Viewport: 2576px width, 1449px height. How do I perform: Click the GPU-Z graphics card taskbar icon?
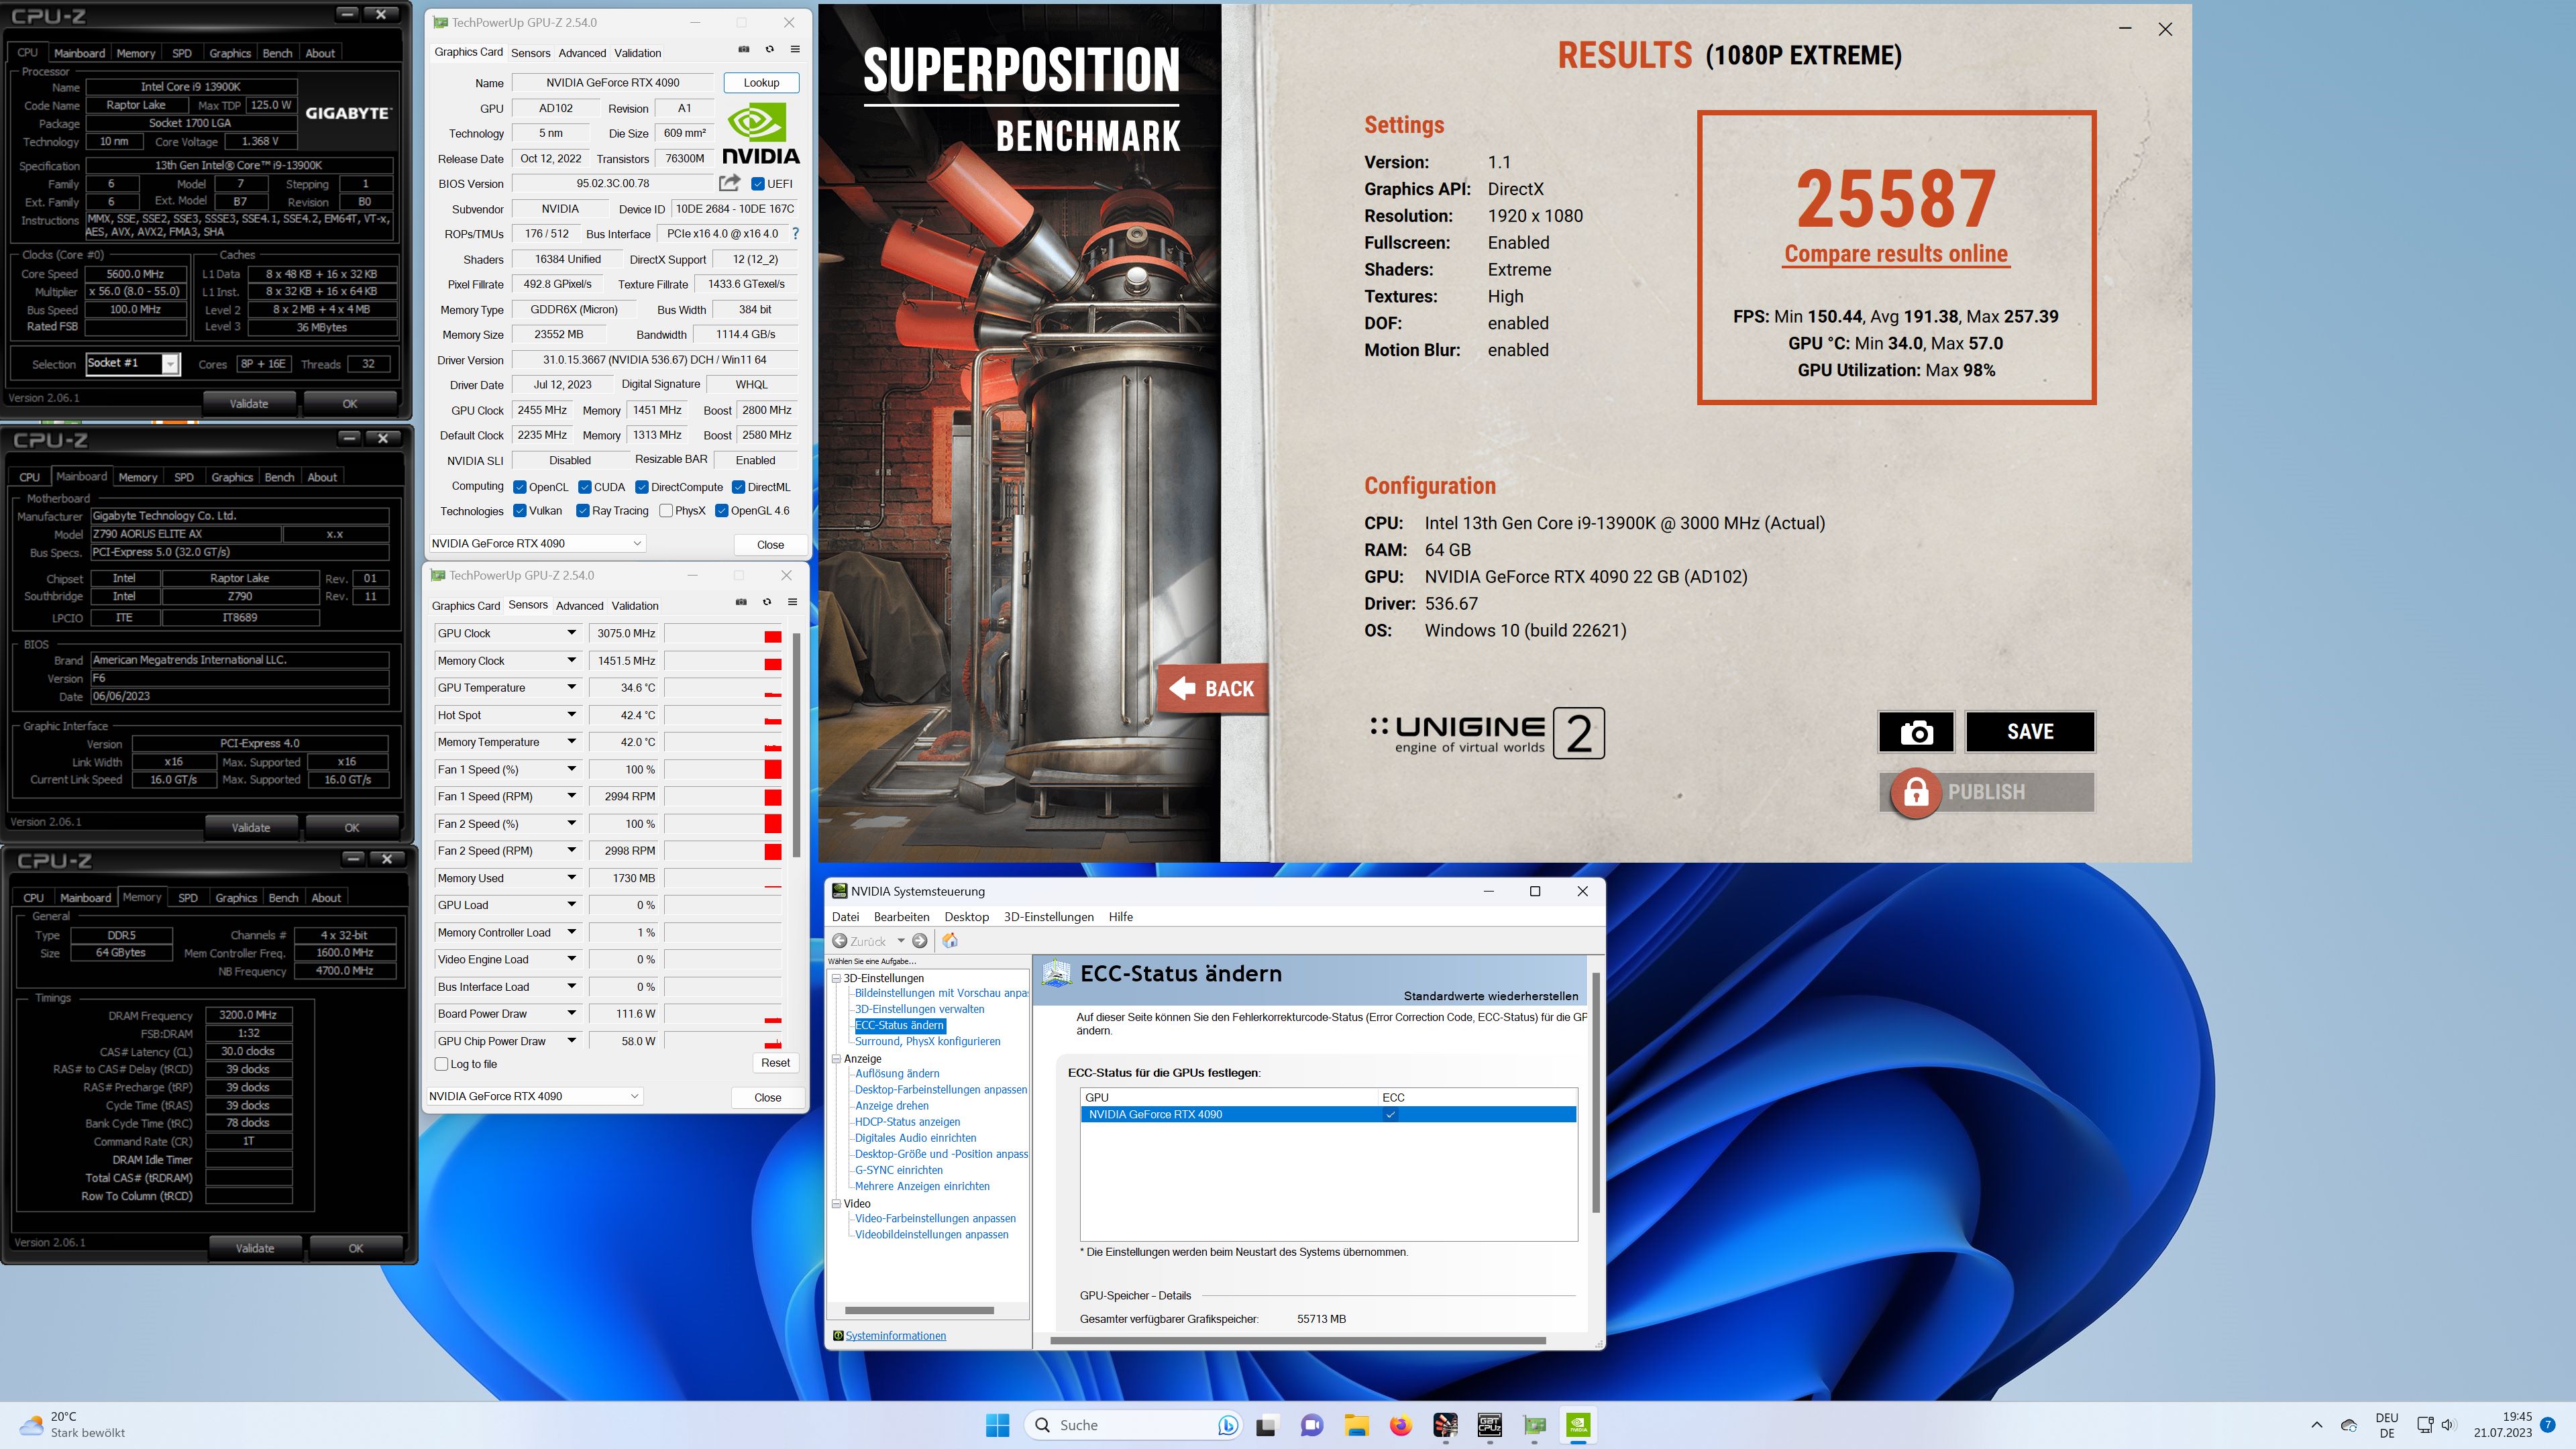coord(1535,1425)
